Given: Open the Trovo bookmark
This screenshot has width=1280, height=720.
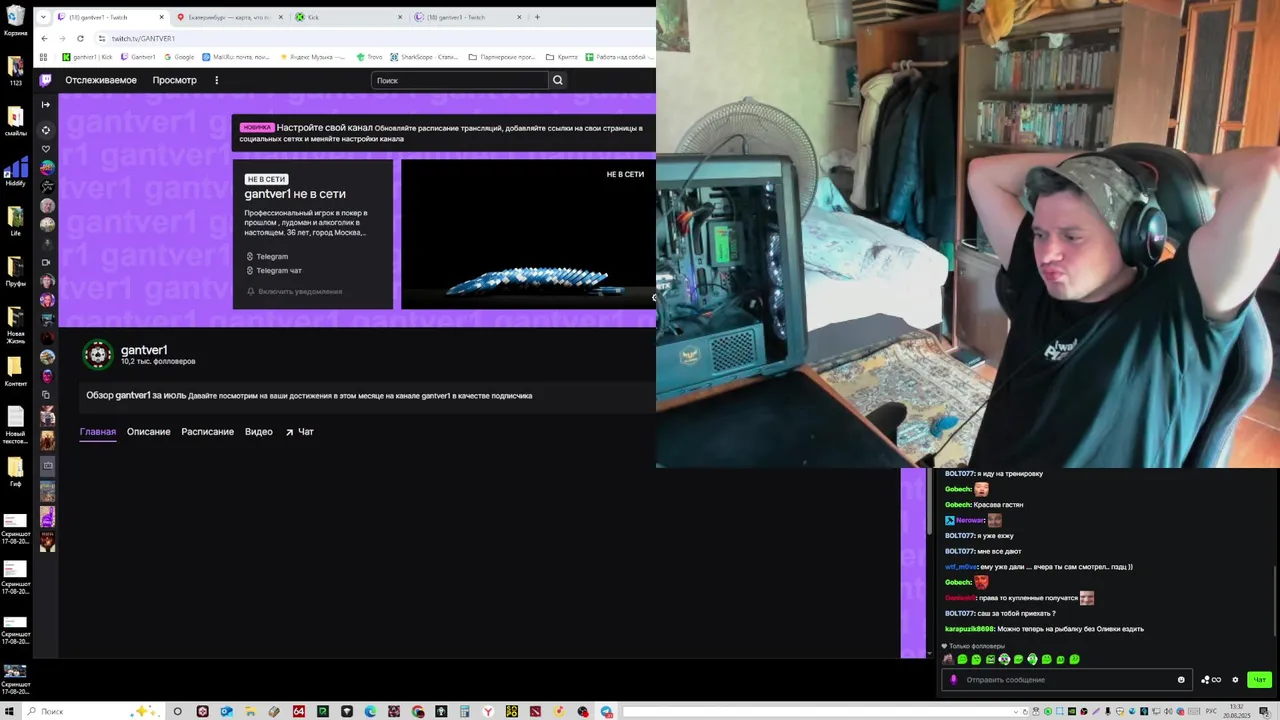Looking at the screenshot, I should pos(370,57).
